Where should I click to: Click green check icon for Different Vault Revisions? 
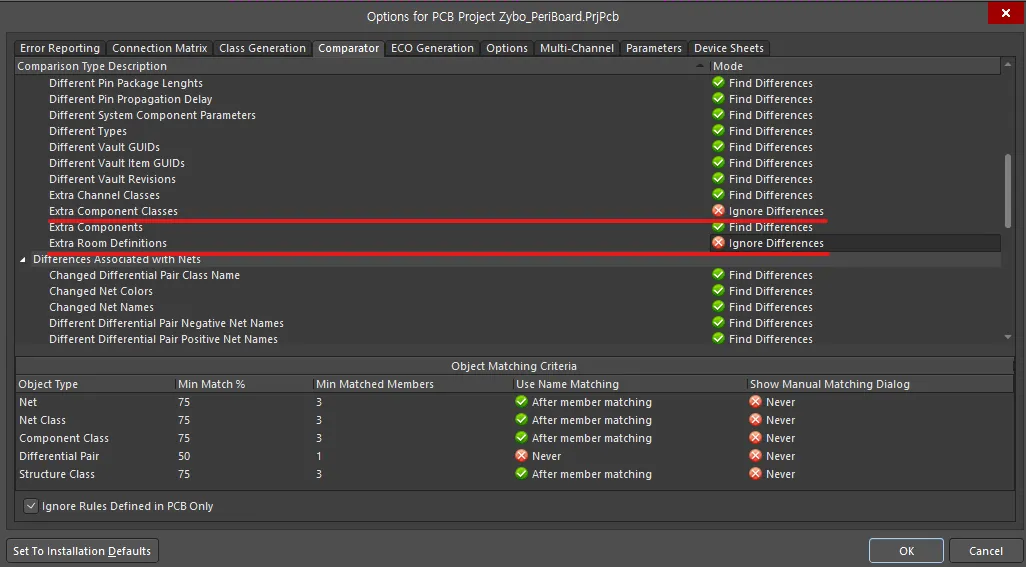718,179
